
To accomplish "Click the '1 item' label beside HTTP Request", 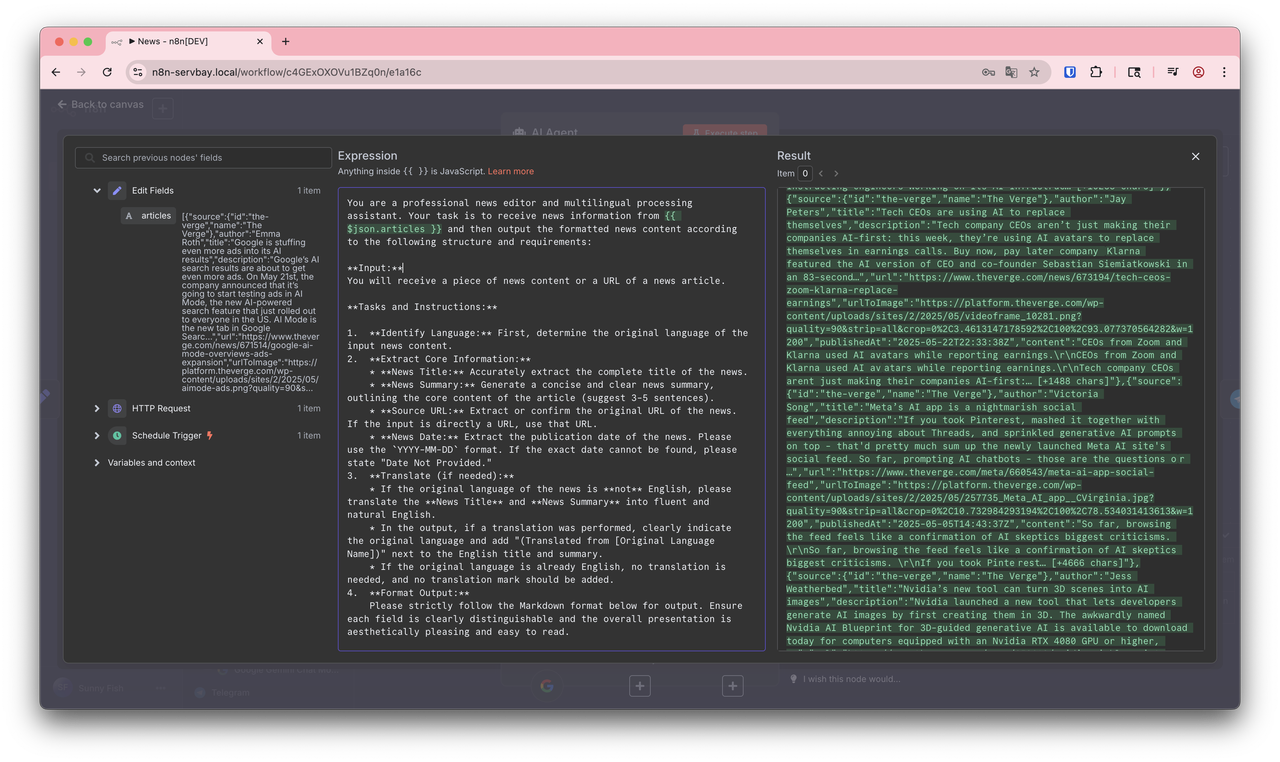I will [309, 408].
